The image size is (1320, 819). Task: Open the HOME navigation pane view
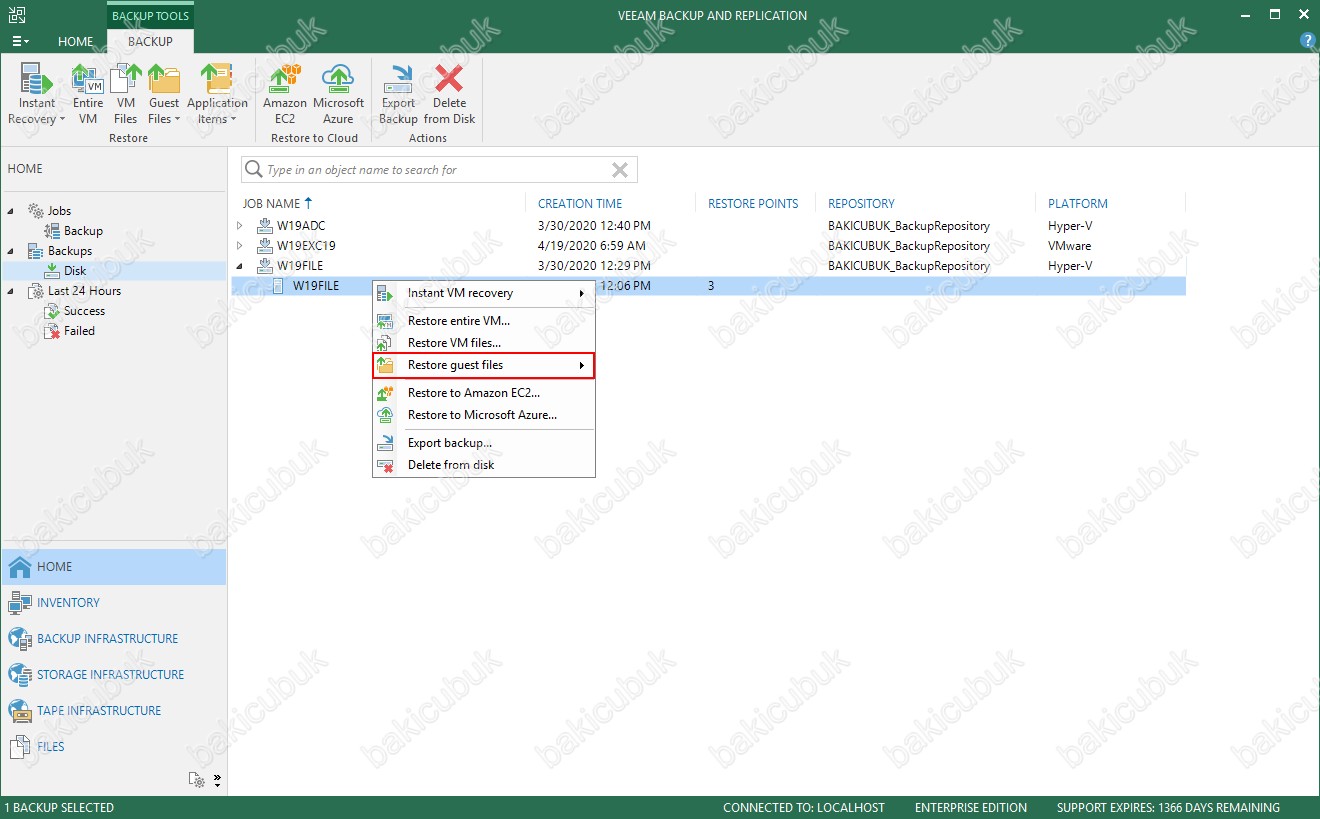coord(113,567)
